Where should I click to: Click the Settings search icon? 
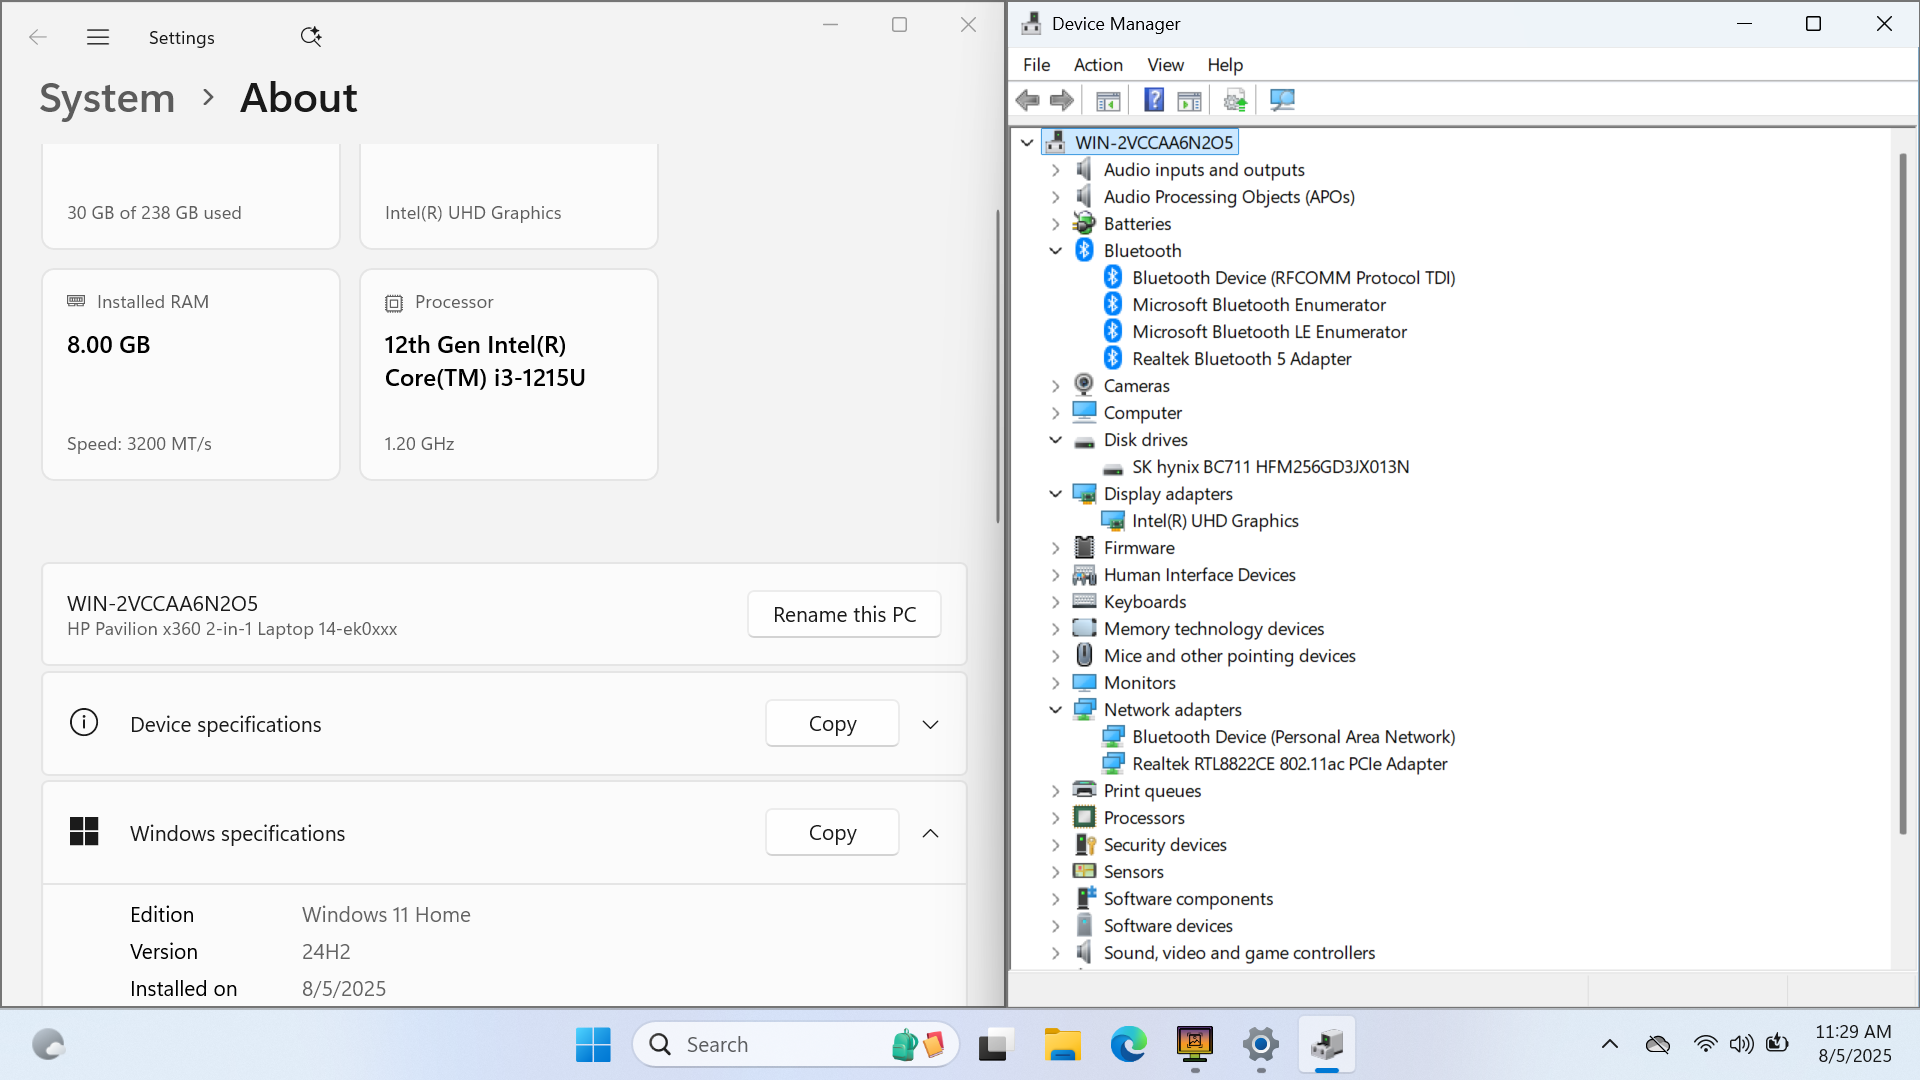pyautogui.click(x=311, y=37)
